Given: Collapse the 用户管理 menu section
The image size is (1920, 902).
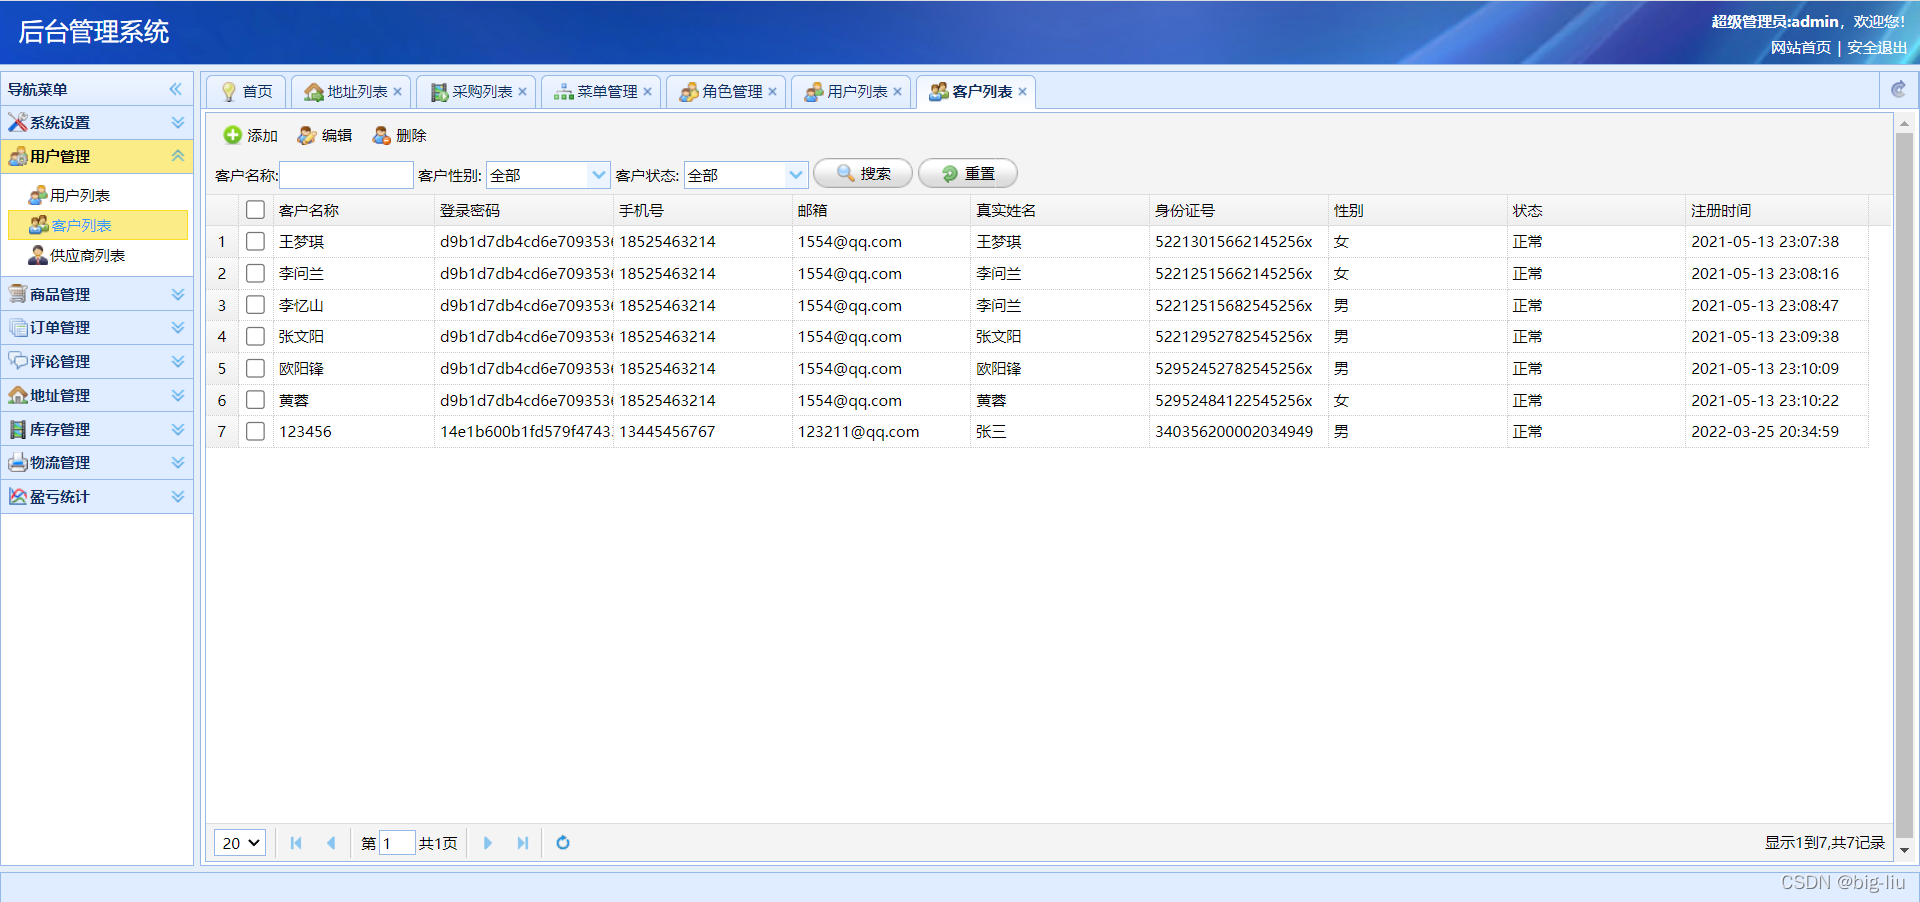Looking at the screenshot, I should [x=178, y=156].
